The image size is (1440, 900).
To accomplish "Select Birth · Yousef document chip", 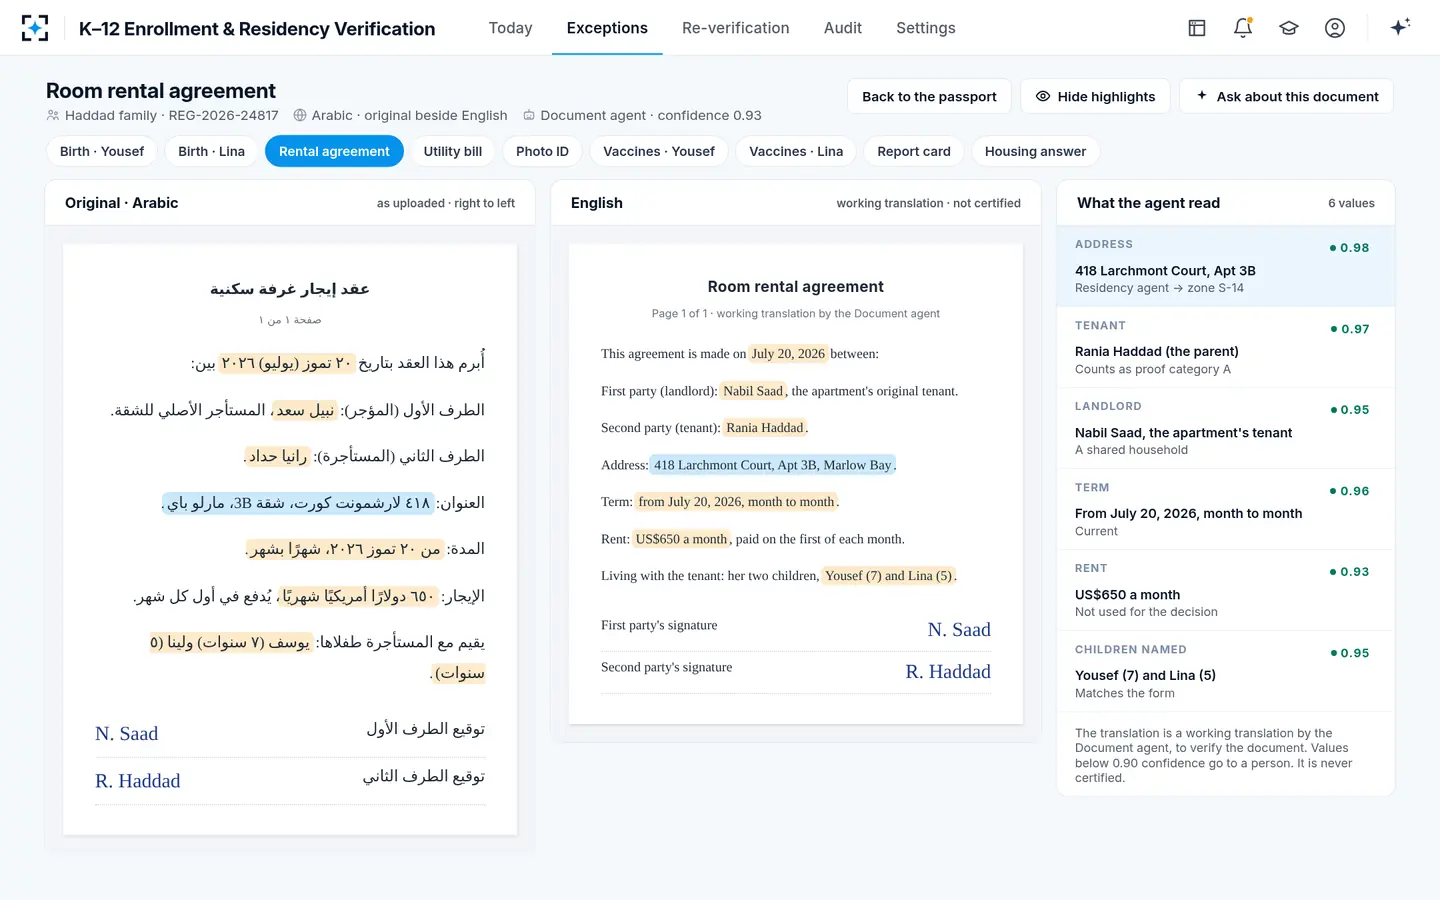I will click(x=102, y=151).
